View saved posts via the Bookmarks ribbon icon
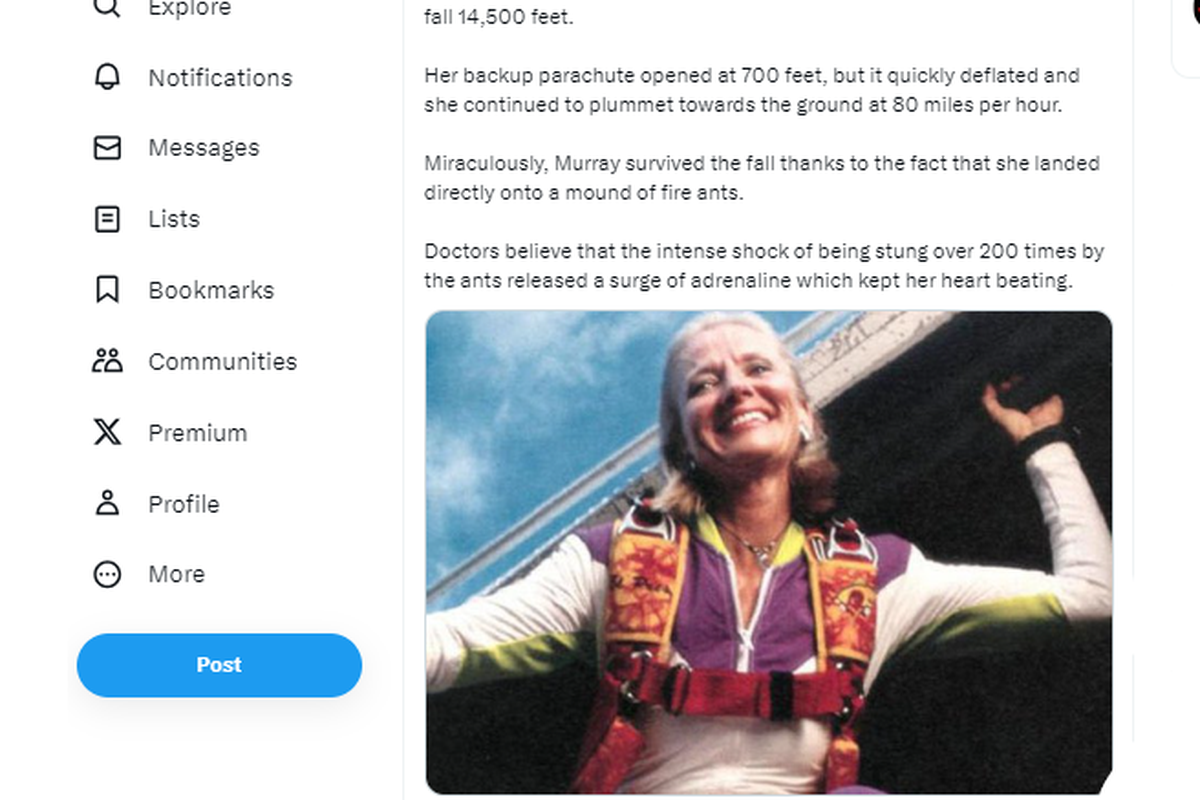Viewport: 1200px width, 800px height. coord(108,290)
